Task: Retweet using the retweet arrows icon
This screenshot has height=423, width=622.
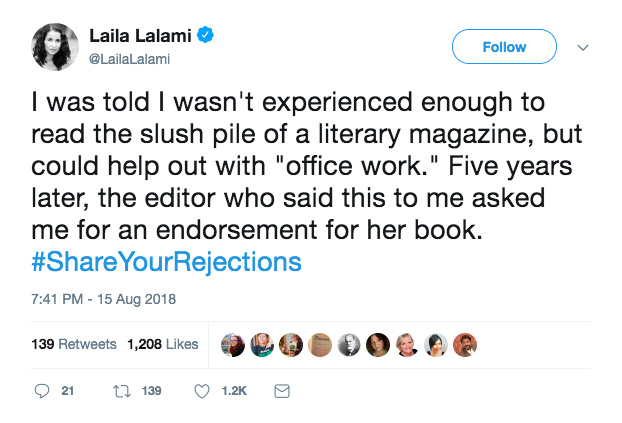Action: pos(123,390)
